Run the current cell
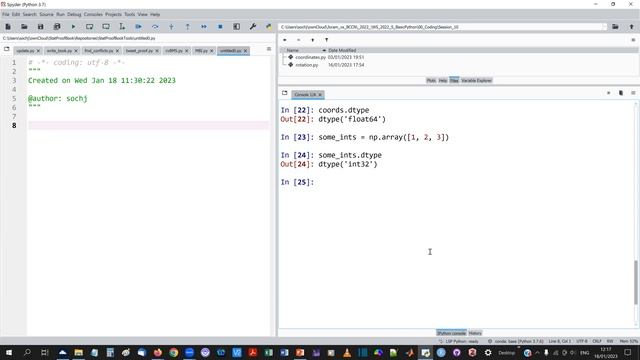The width and height of the screenshot is (640, 360). coord(89,27)
